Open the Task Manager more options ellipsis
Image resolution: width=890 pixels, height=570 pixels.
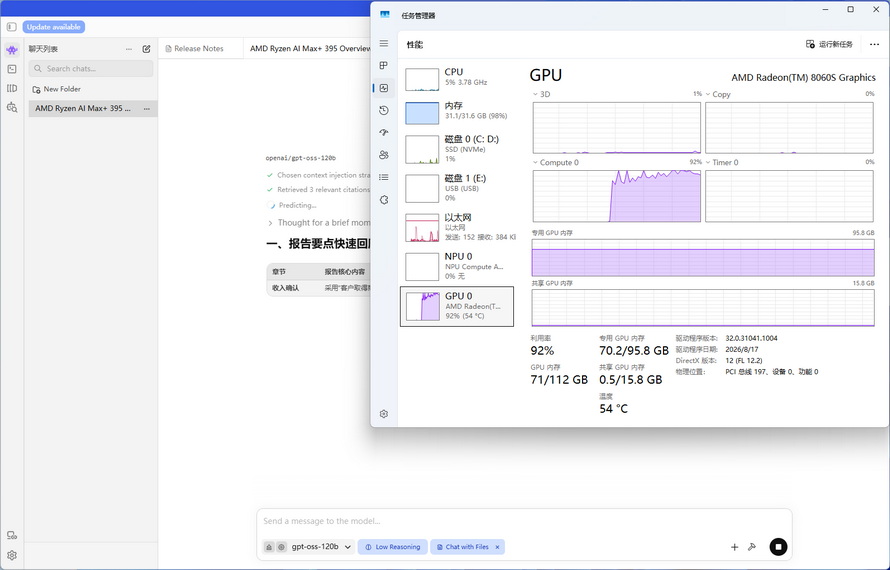pos(874,44)
